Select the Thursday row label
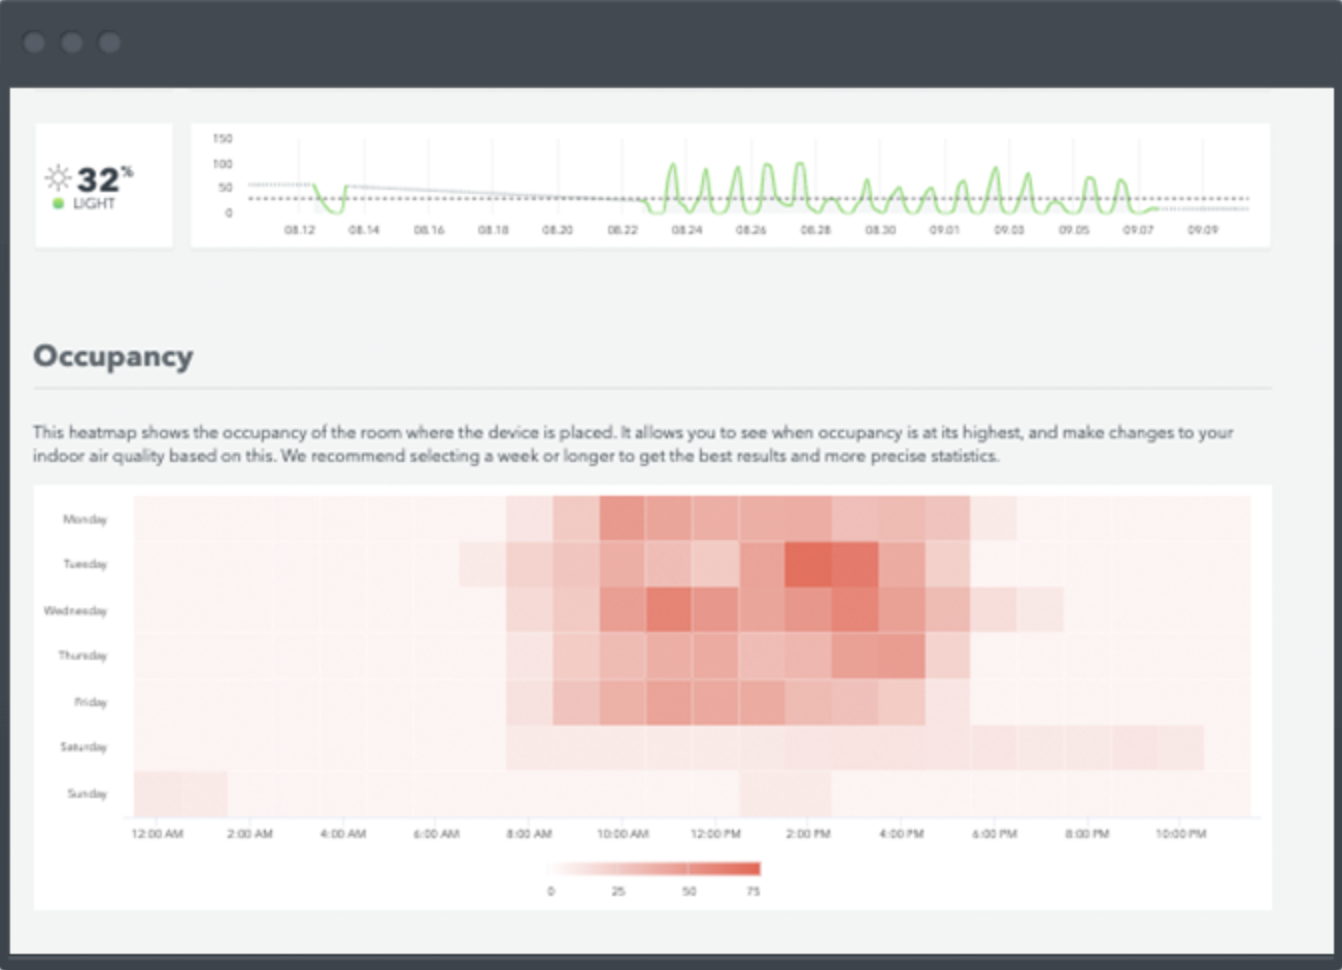Viewport: 1342px width, 970px height. click(82, 655)
